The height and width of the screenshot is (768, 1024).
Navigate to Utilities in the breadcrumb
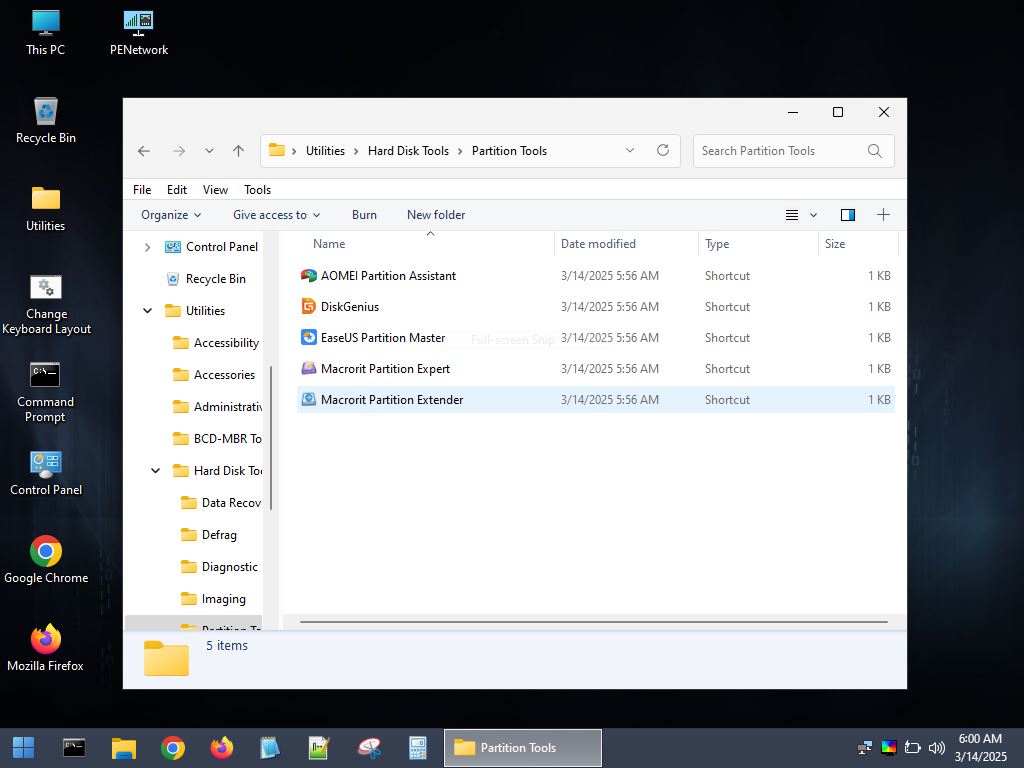coord(325,151)
